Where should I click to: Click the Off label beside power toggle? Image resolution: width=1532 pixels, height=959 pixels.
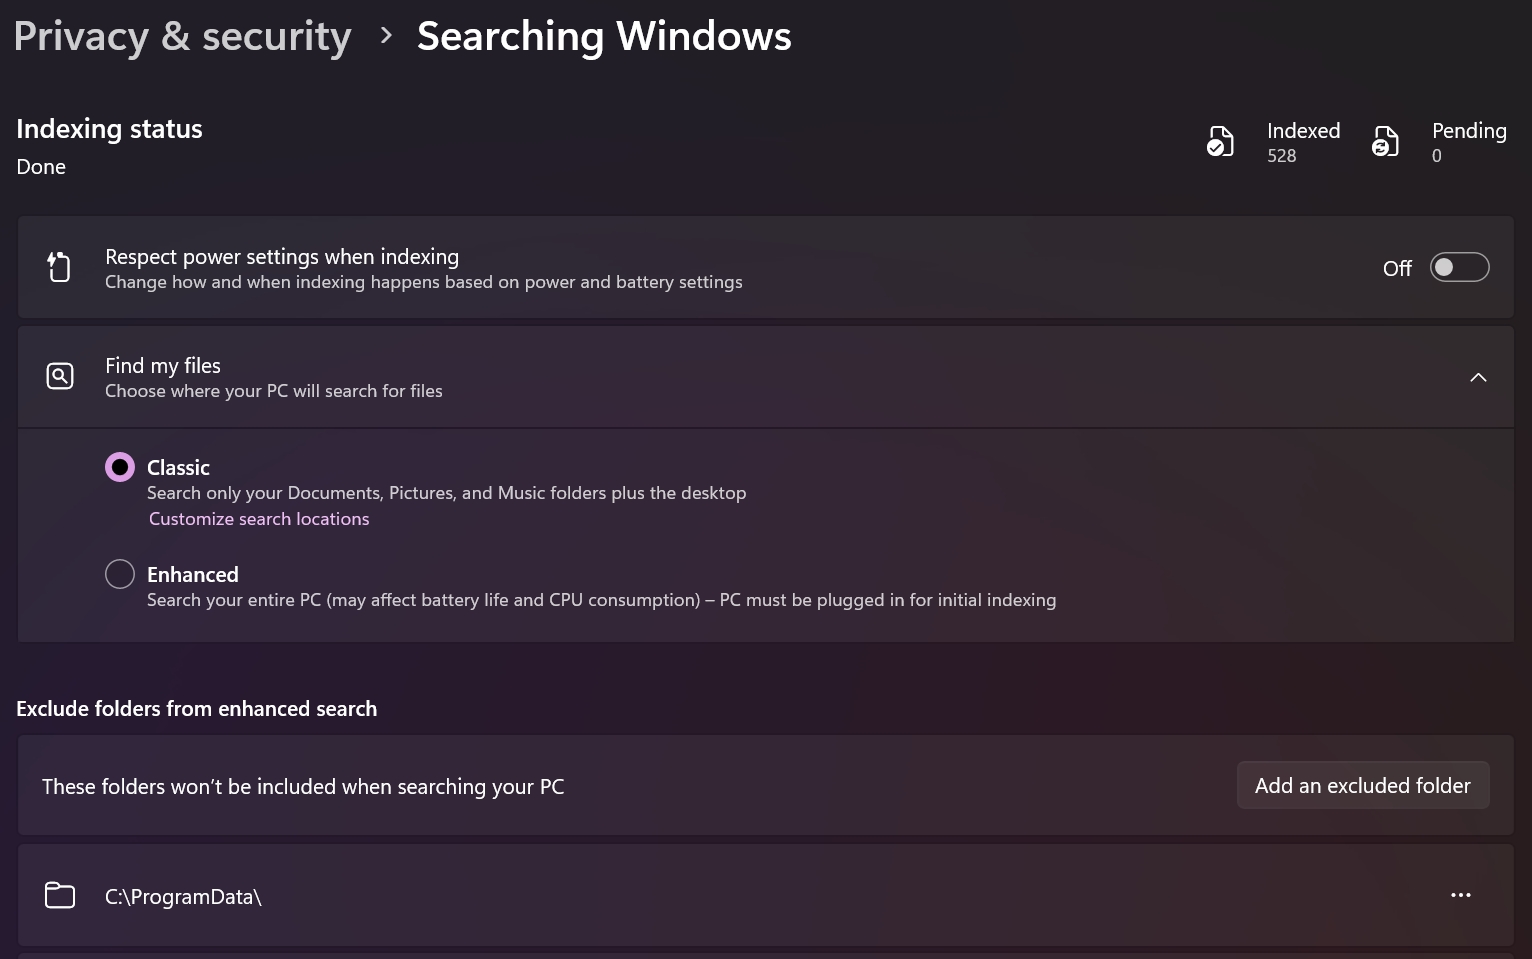tap(1397, 268)
